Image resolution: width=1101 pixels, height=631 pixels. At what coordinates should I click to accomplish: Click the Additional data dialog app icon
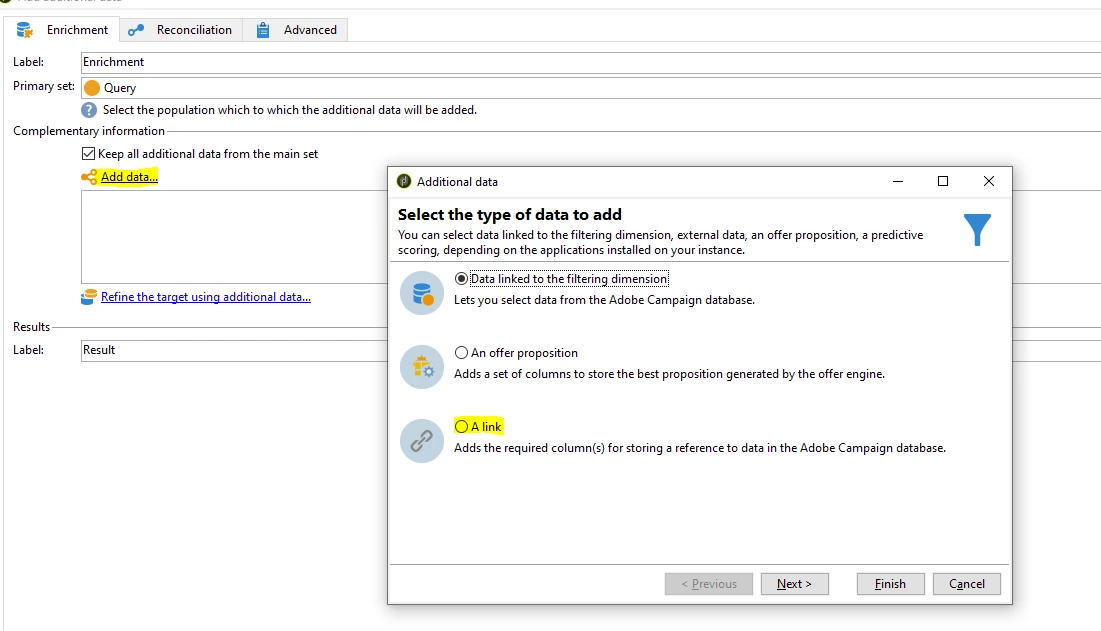(x=404, y=181)
